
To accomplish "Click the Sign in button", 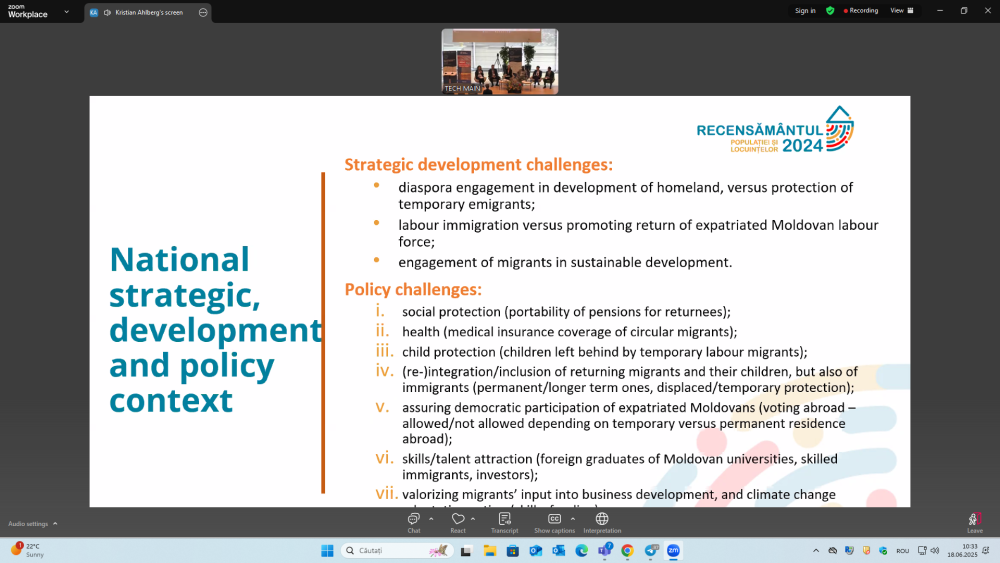I will click(805, 11).
